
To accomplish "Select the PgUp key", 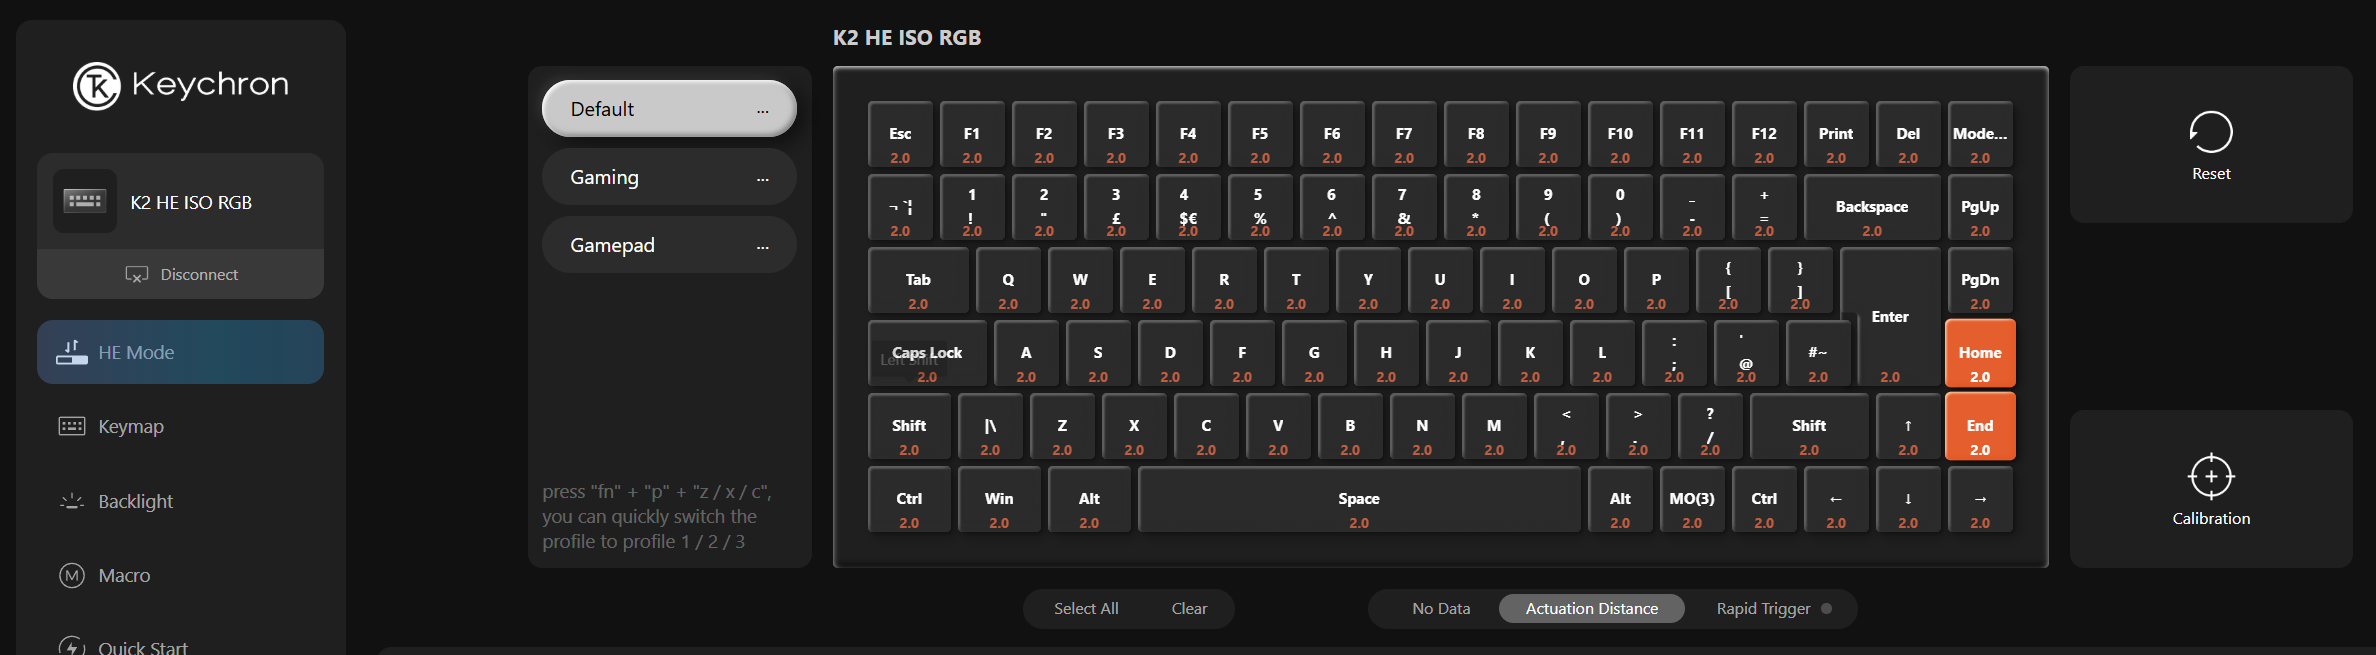I will point(1980,207).
